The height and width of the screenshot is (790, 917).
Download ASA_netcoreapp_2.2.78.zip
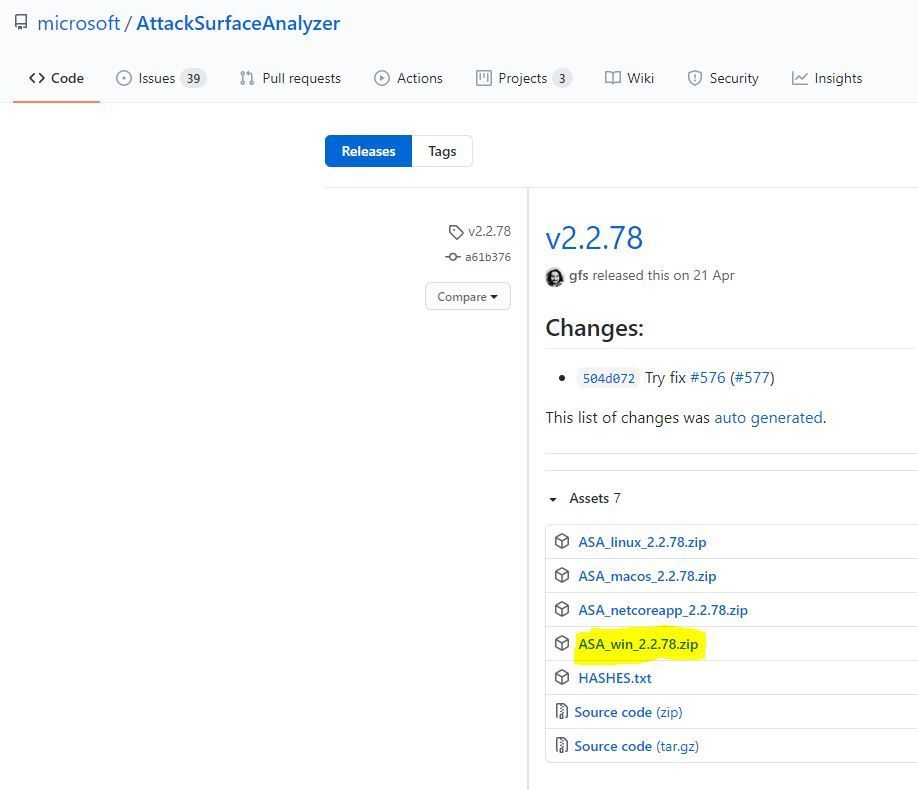pyautogui.click(x=663, y=610)
